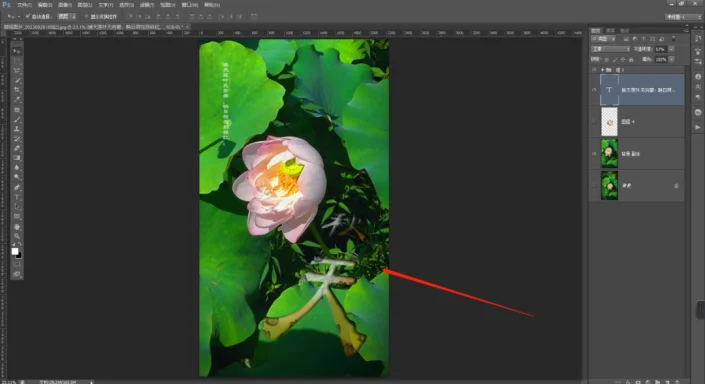Open the layer filter kind dropdown
The width and height of the screenshot is (705, 384).
(604, 39)
